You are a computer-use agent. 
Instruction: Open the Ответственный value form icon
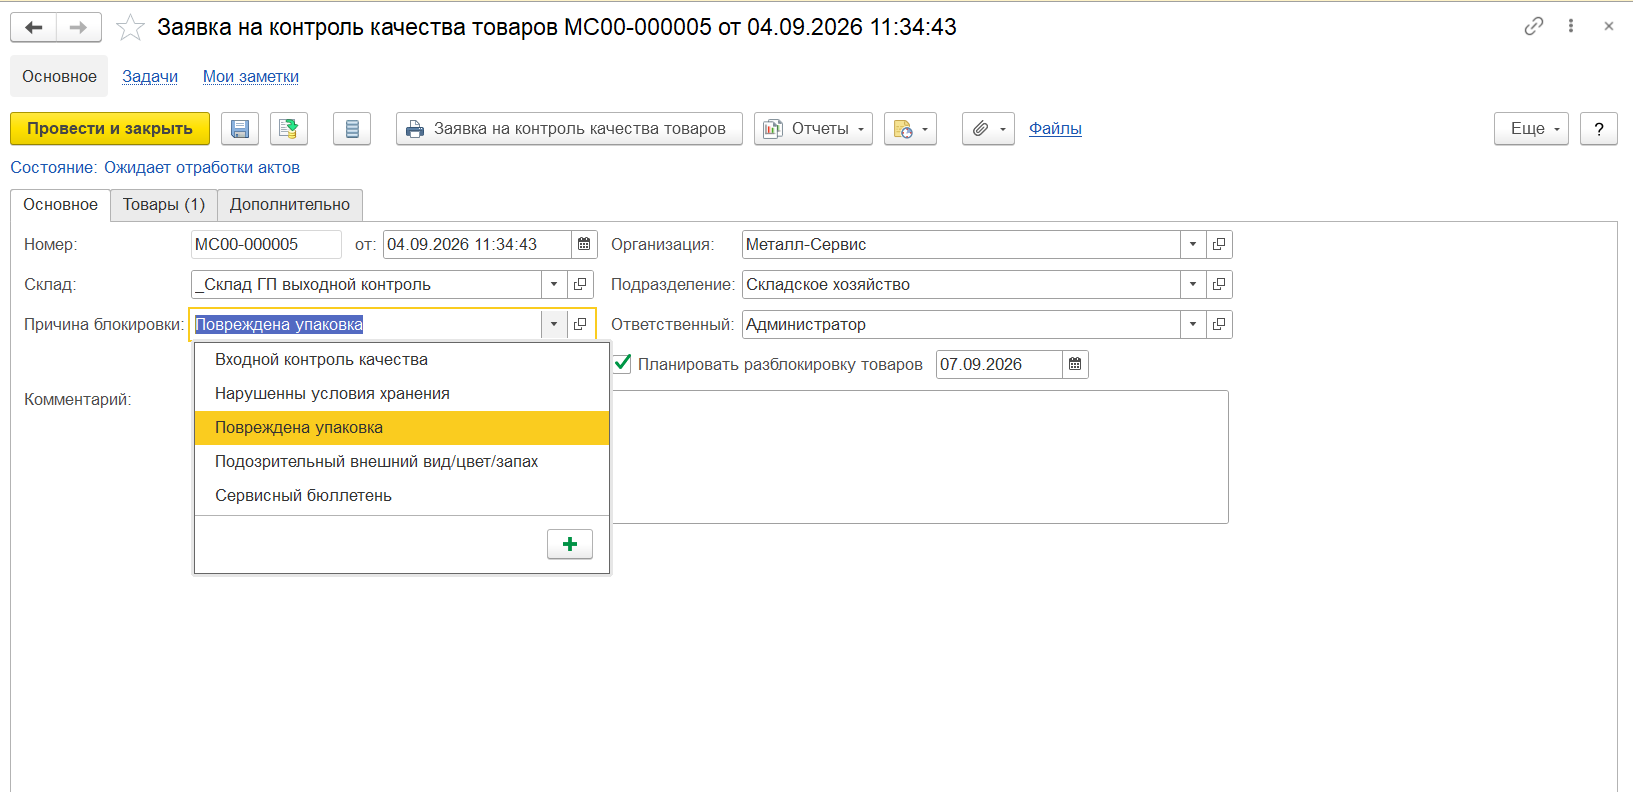[x=1219, y=324]
